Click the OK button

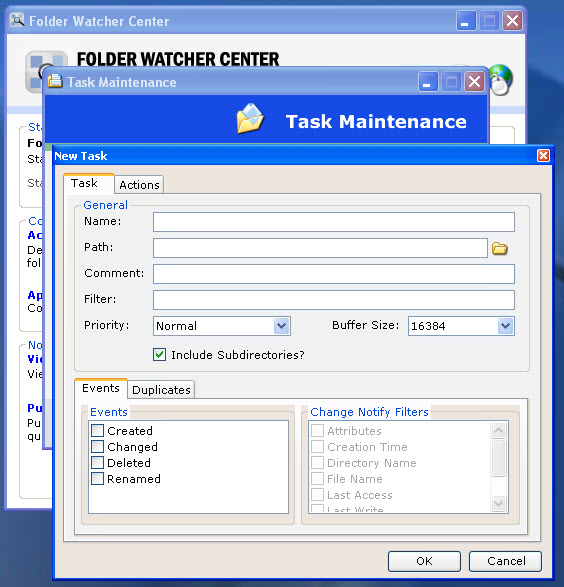click(x=424, y=561)
